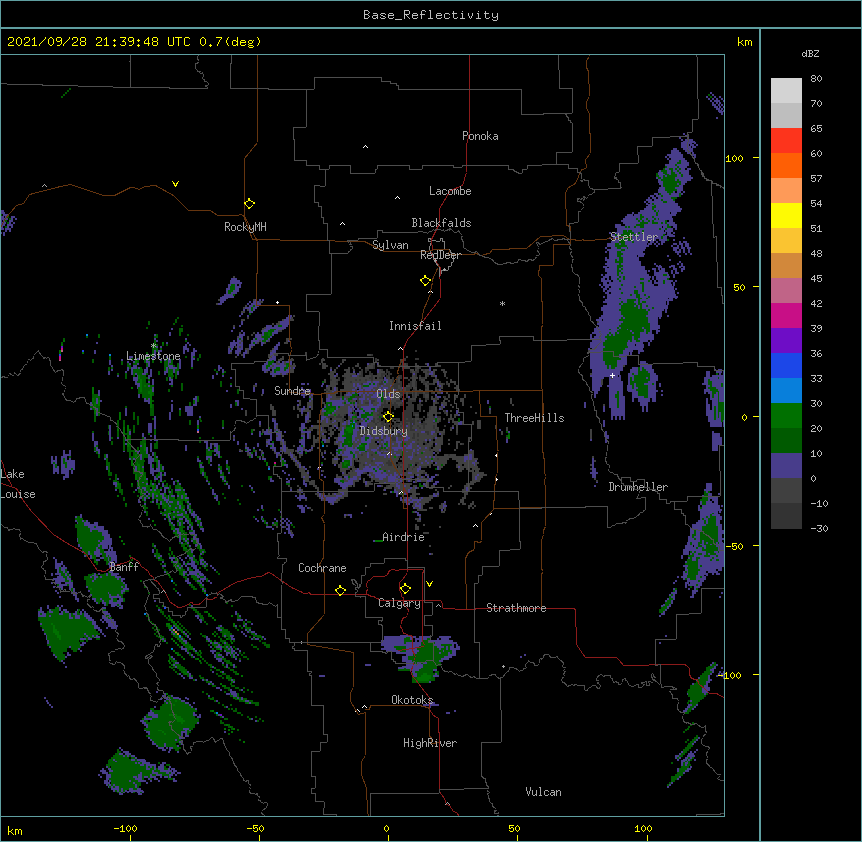Screen dimensions: 862x842
Task: Click the 80 value on the legend
Action: [816, 79]
